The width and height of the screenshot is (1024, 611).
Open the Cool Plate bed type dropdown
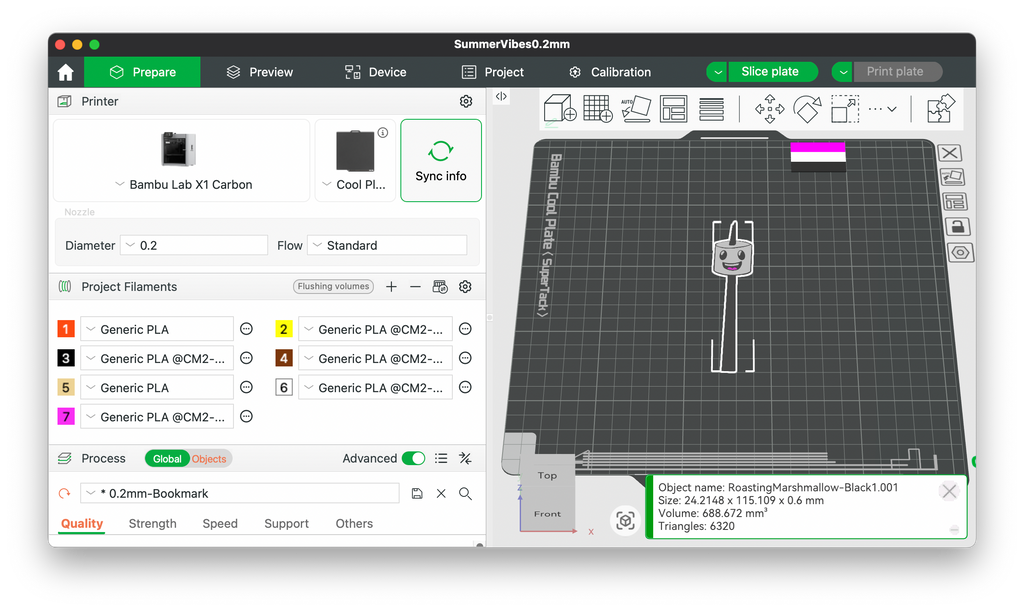point(355,160)
